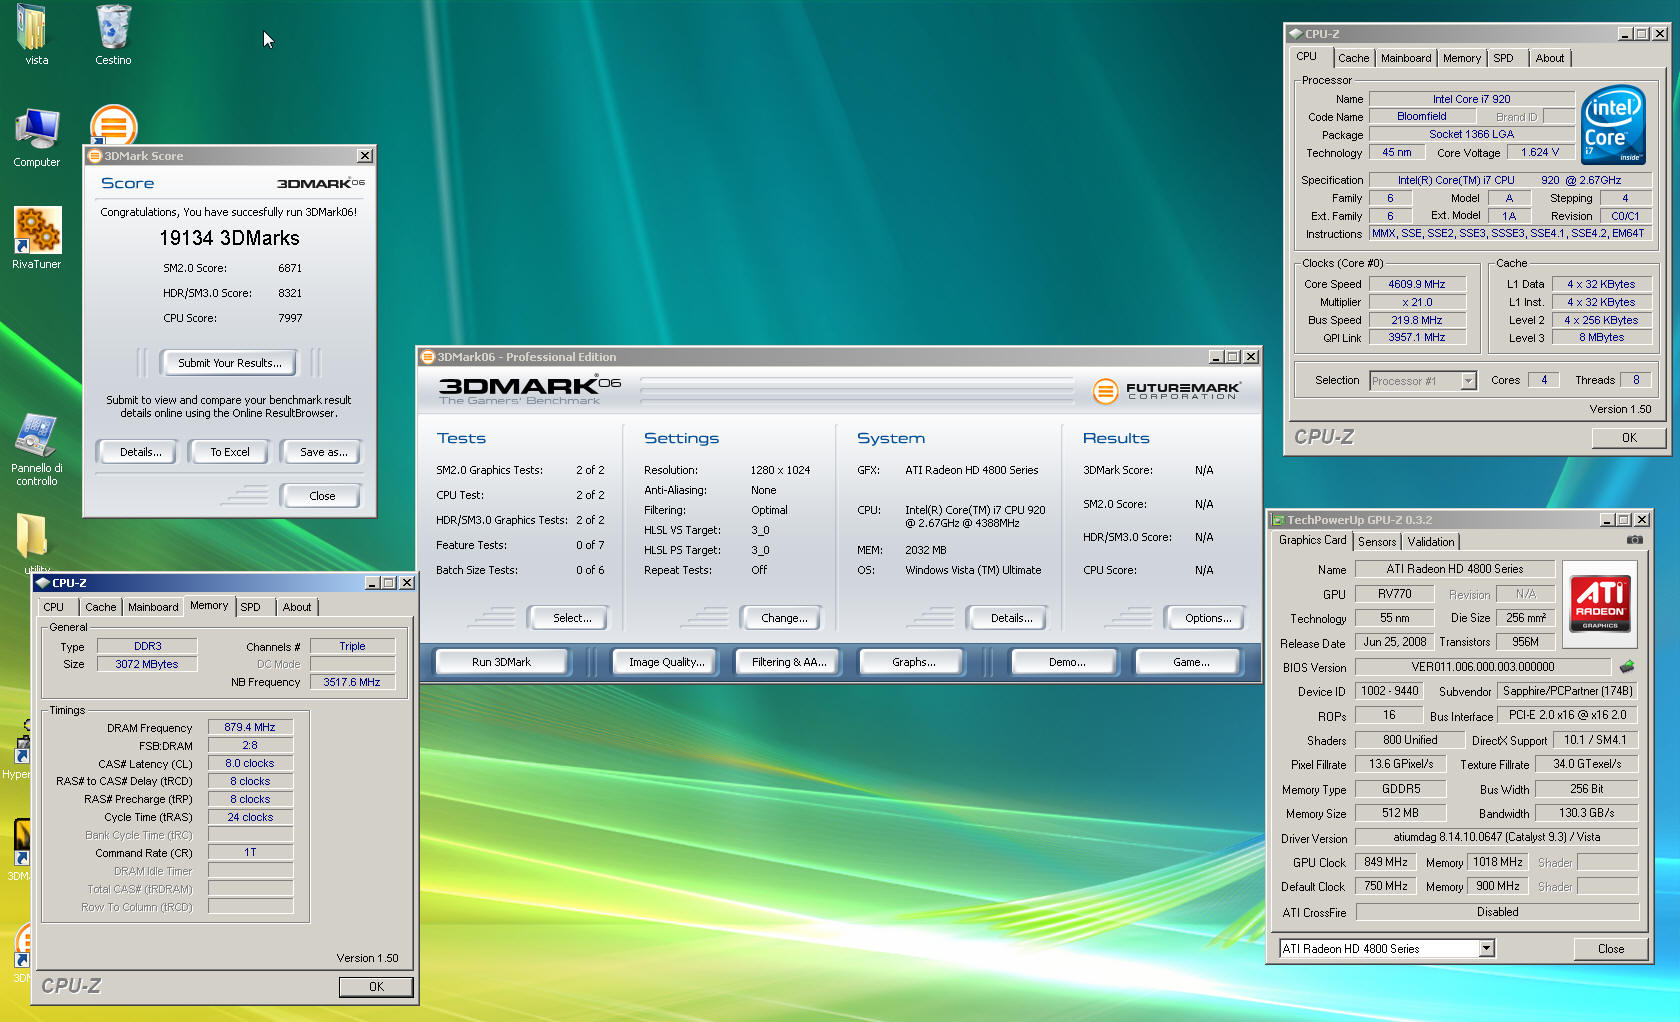The image size is (1680, 1022).
Task: Click the BIOS save chip icon in GPU-Z
Action: click(x=1627, y=667)
